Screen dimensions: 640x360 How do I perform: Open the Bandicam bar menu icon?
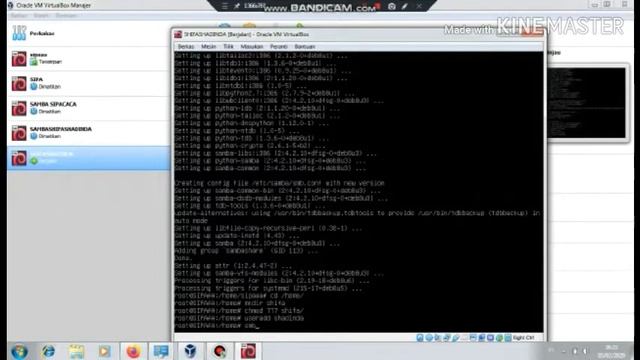click(x=224, y=6)
